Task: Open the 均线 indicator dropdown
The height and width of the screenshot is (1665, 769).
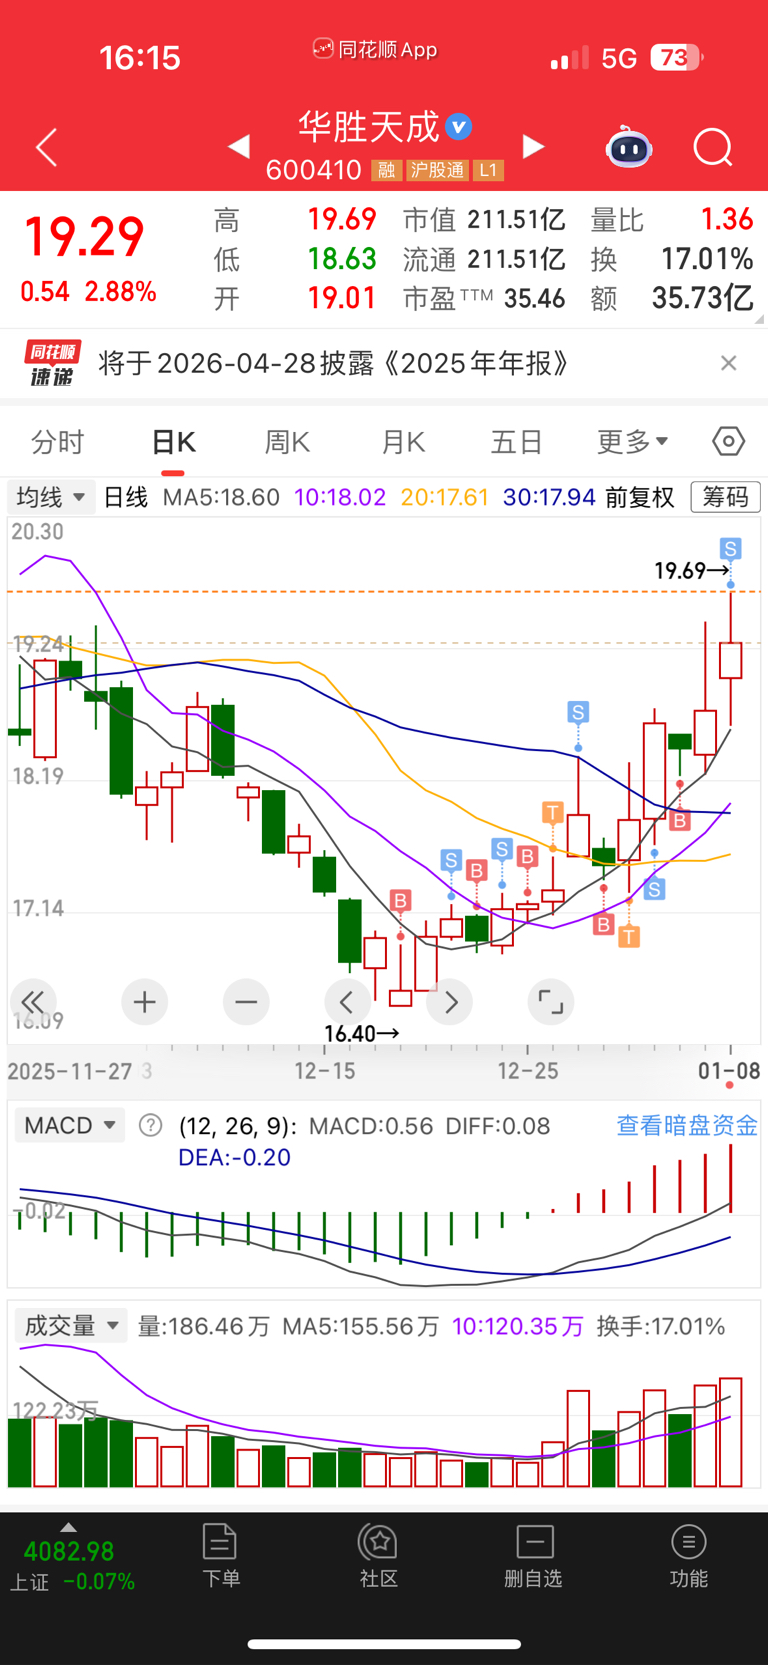Action: coord(51,497)
